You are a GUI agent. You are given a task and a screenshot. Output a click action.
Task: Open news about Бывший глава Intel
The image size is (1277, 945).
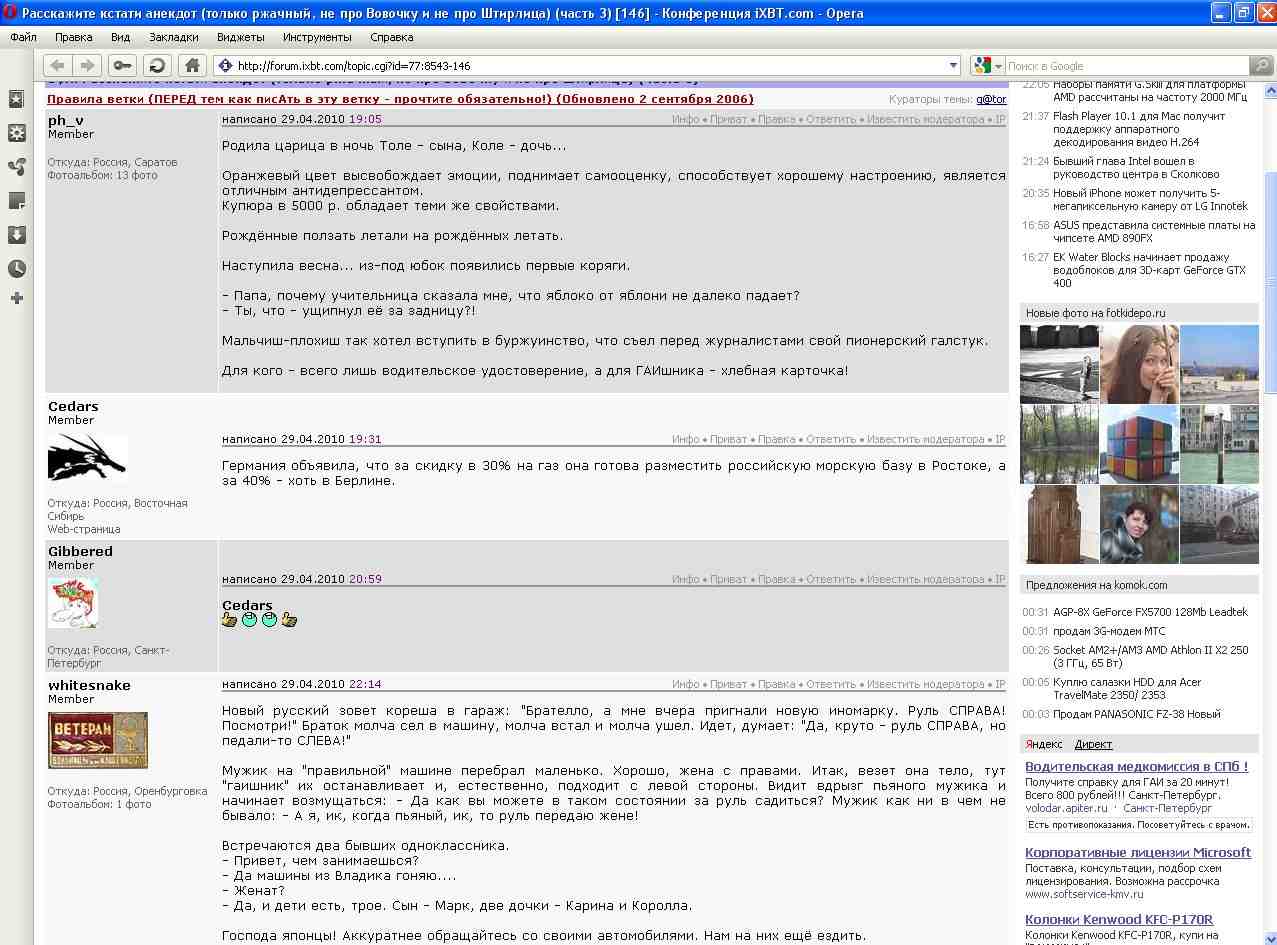1136,167
